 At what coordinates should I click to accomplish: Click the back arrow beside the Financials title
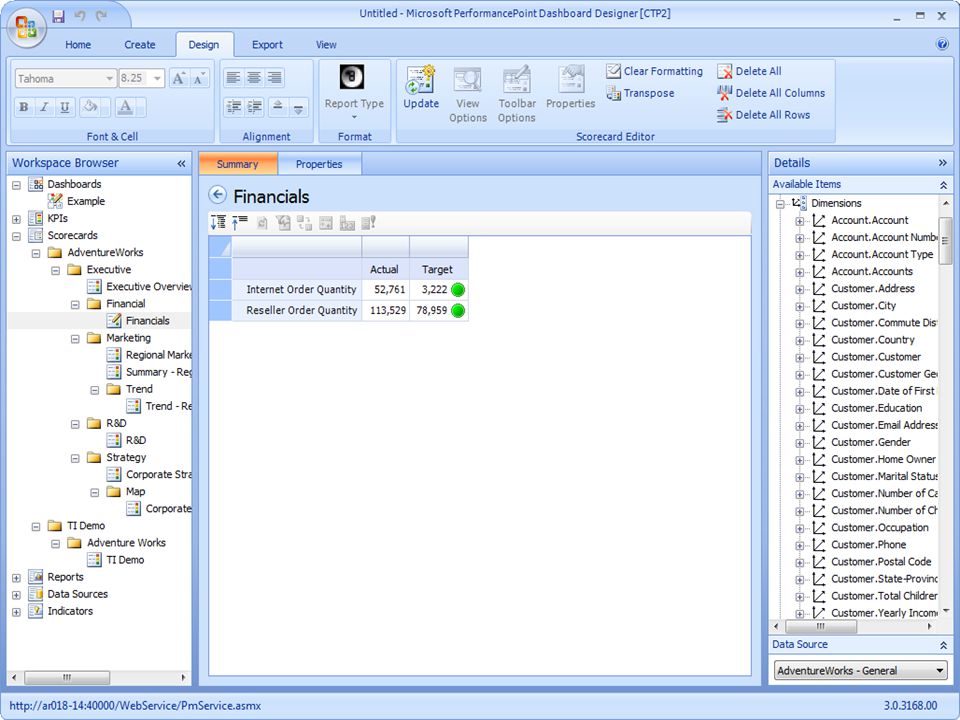(x=217, y=195)
